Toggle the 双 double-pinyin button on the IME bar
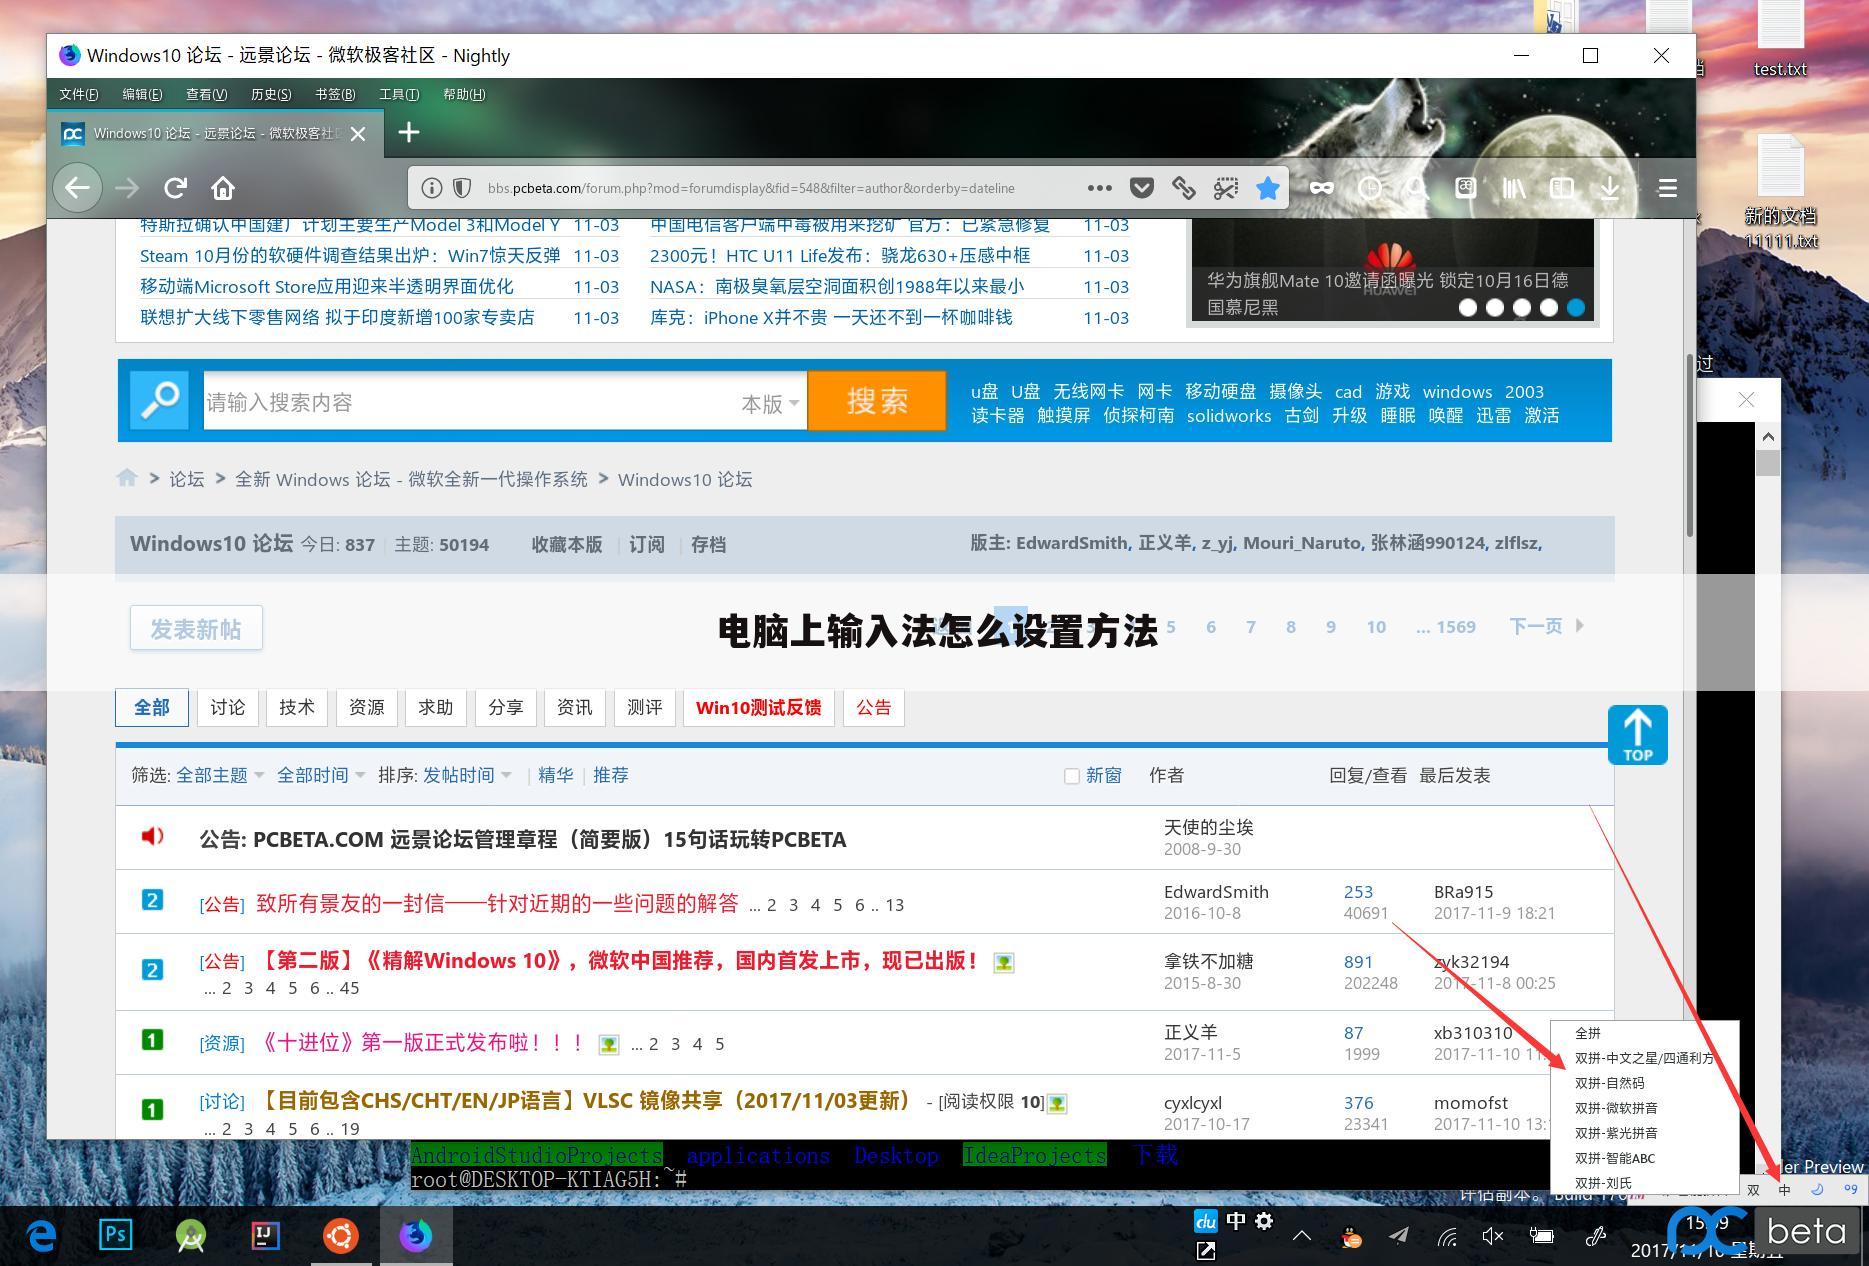1869x1266 pixels. click(1753, 1189)
